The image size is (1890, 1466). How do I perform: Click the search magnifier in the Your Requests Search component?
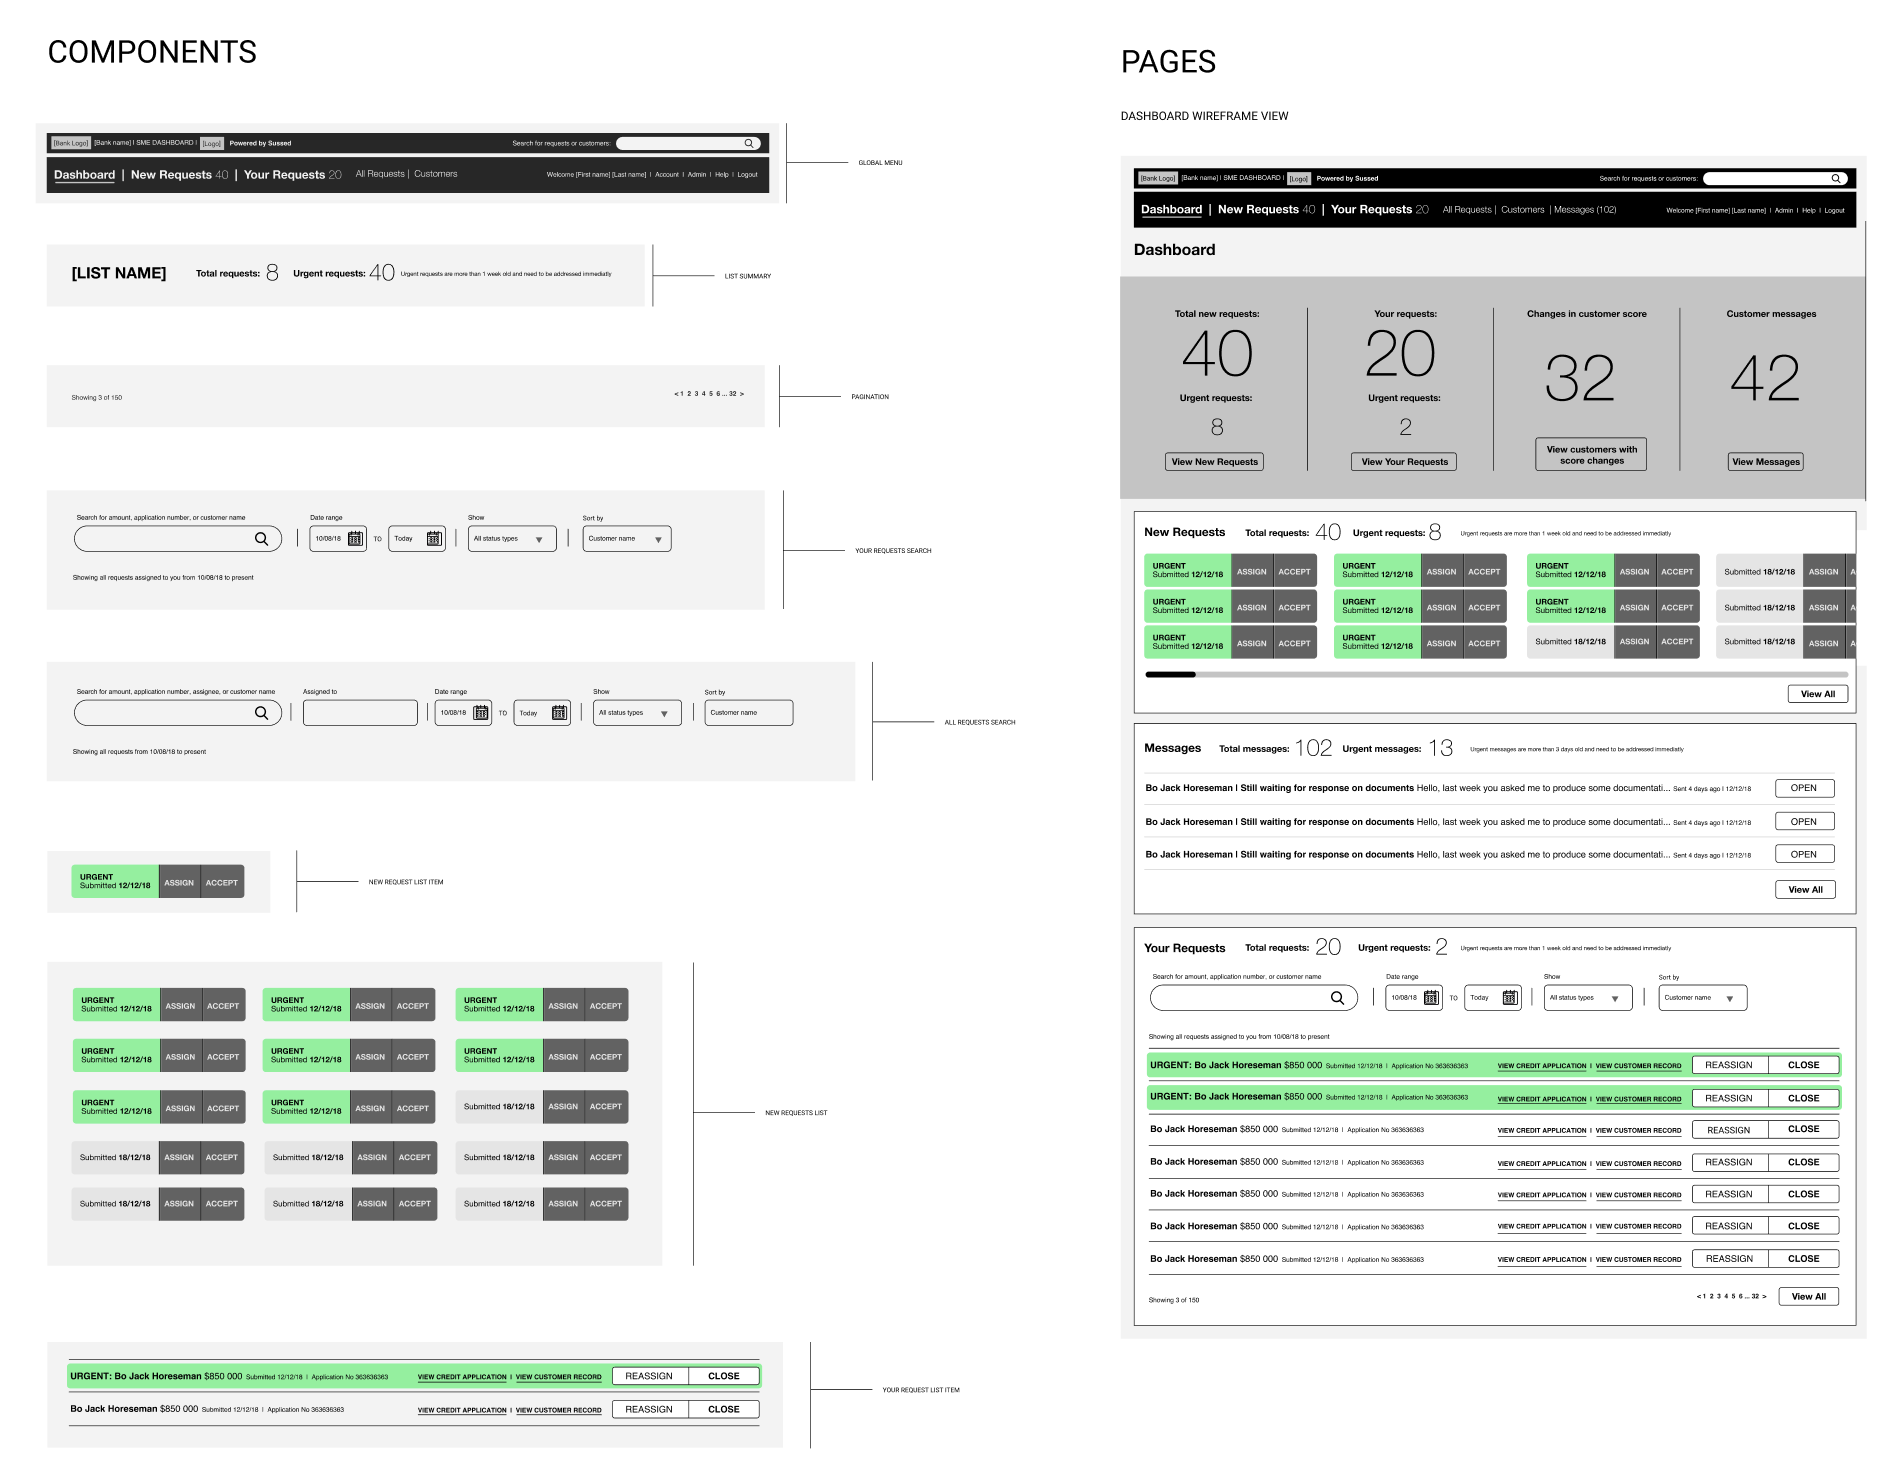[261, 539]
